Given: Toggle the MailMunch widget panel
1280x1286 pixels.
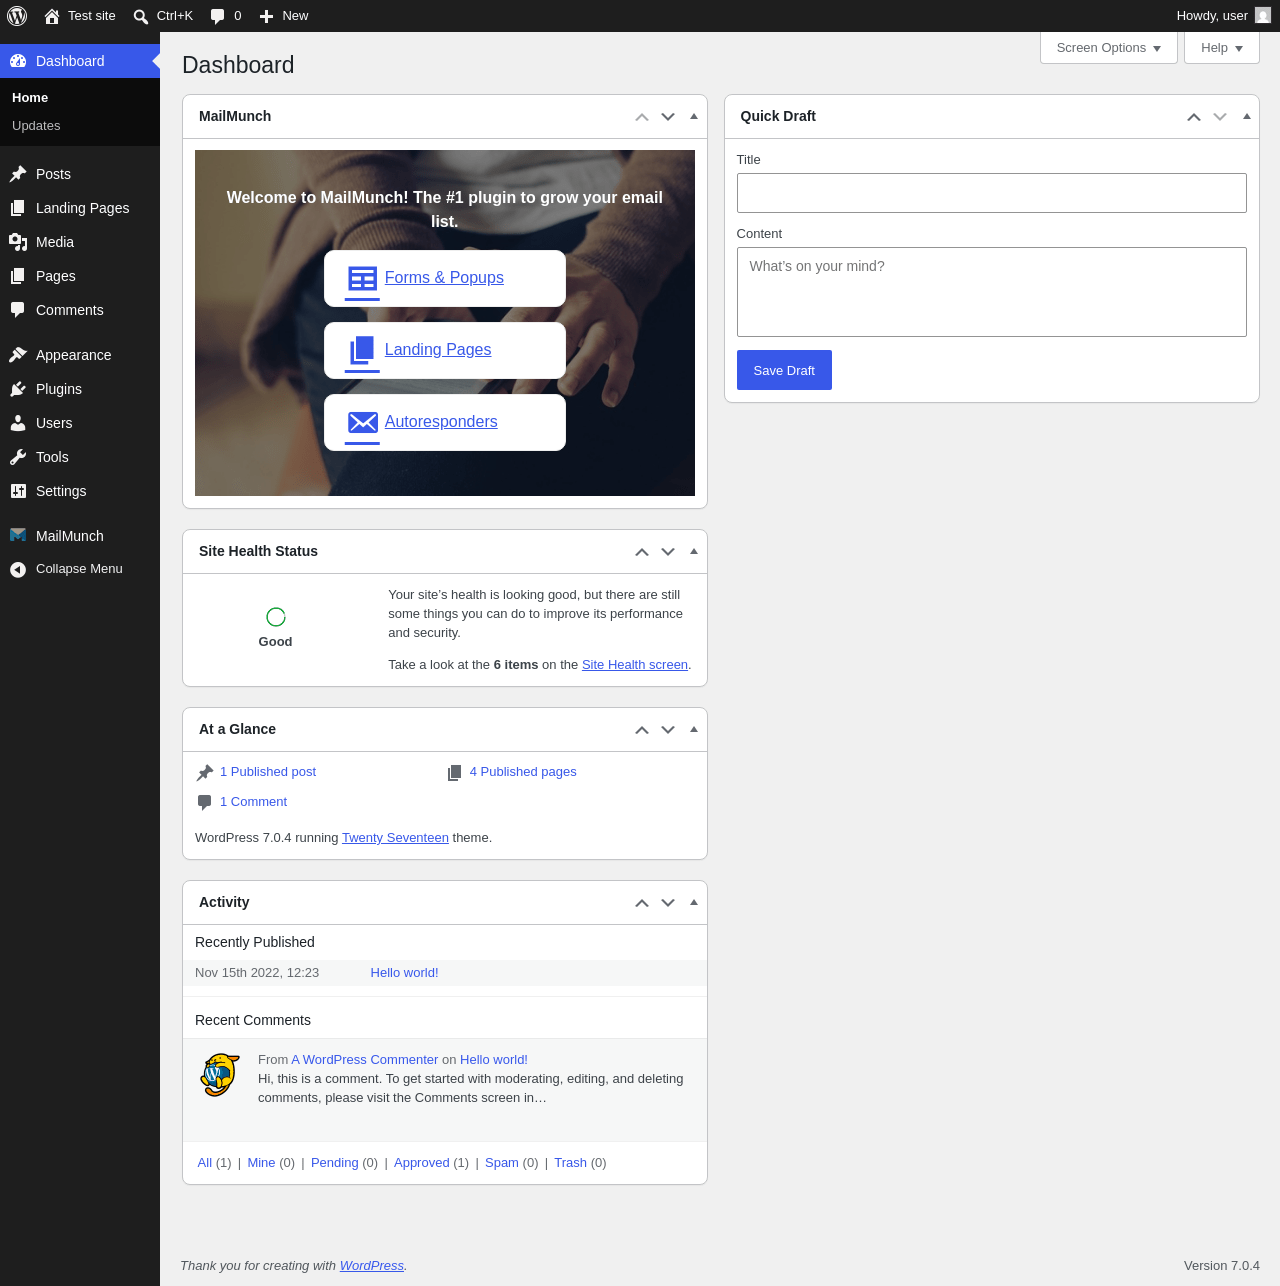Looking at the screenshot, I should 694,116.
